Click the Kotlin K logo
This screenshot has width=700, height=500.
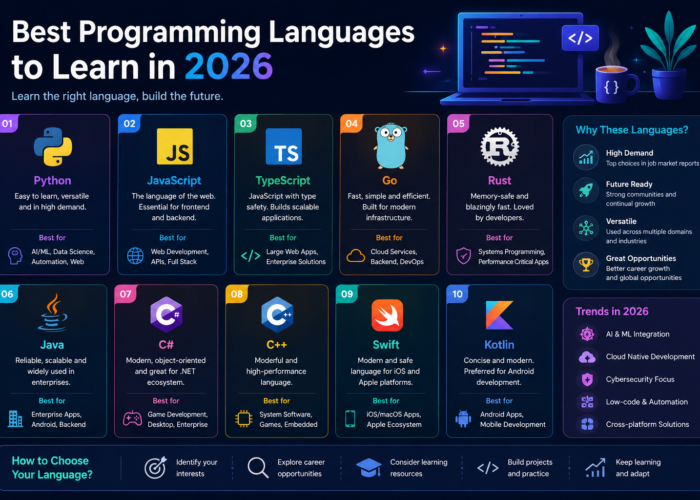tap(499, 315)
